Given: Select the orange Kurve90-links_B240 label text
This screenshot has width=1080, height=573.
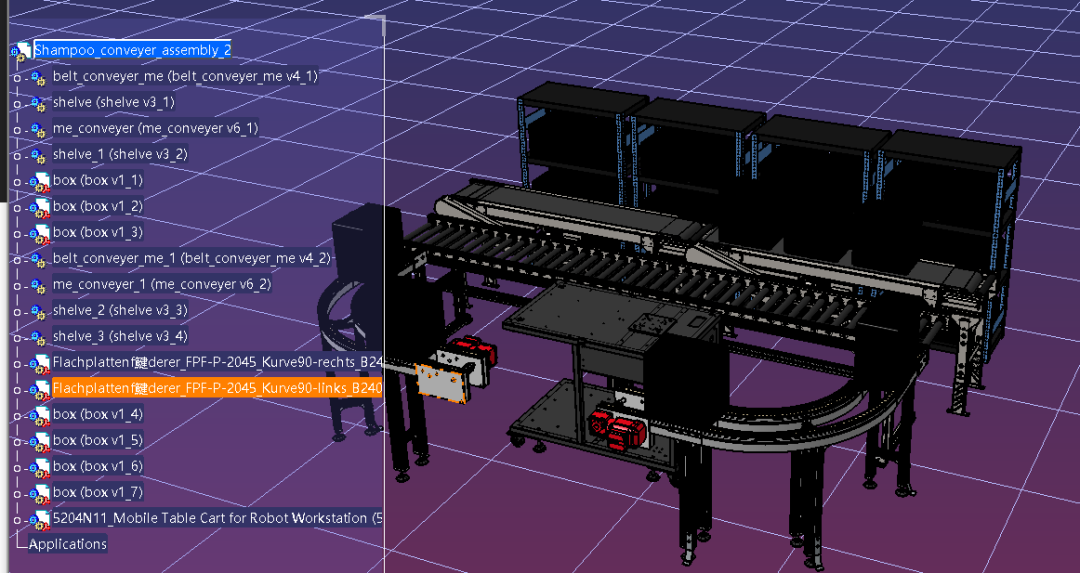Looking at the screenshot, I should point(217,388).
